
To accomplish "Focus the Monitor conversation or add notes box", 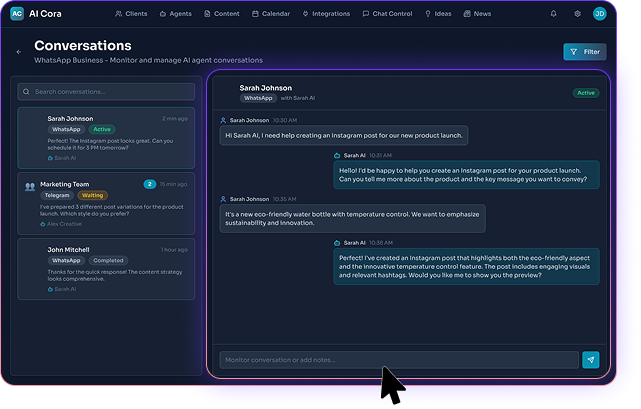I will [x=398, y=360].
